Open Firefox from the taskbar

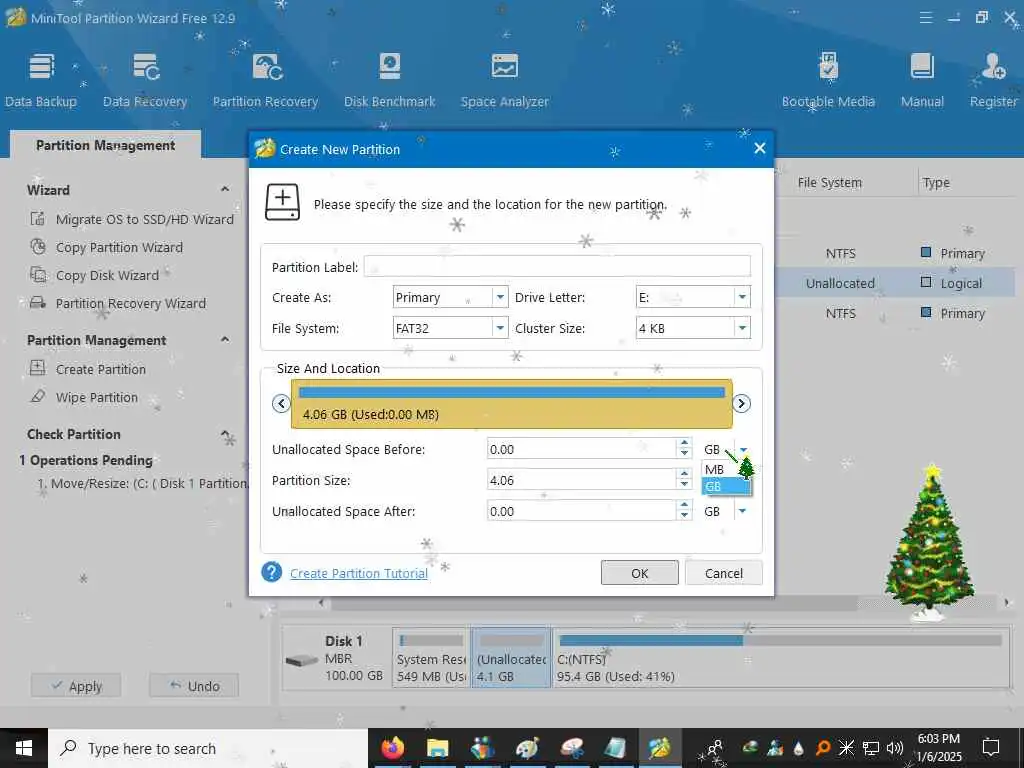pos(392,748)
